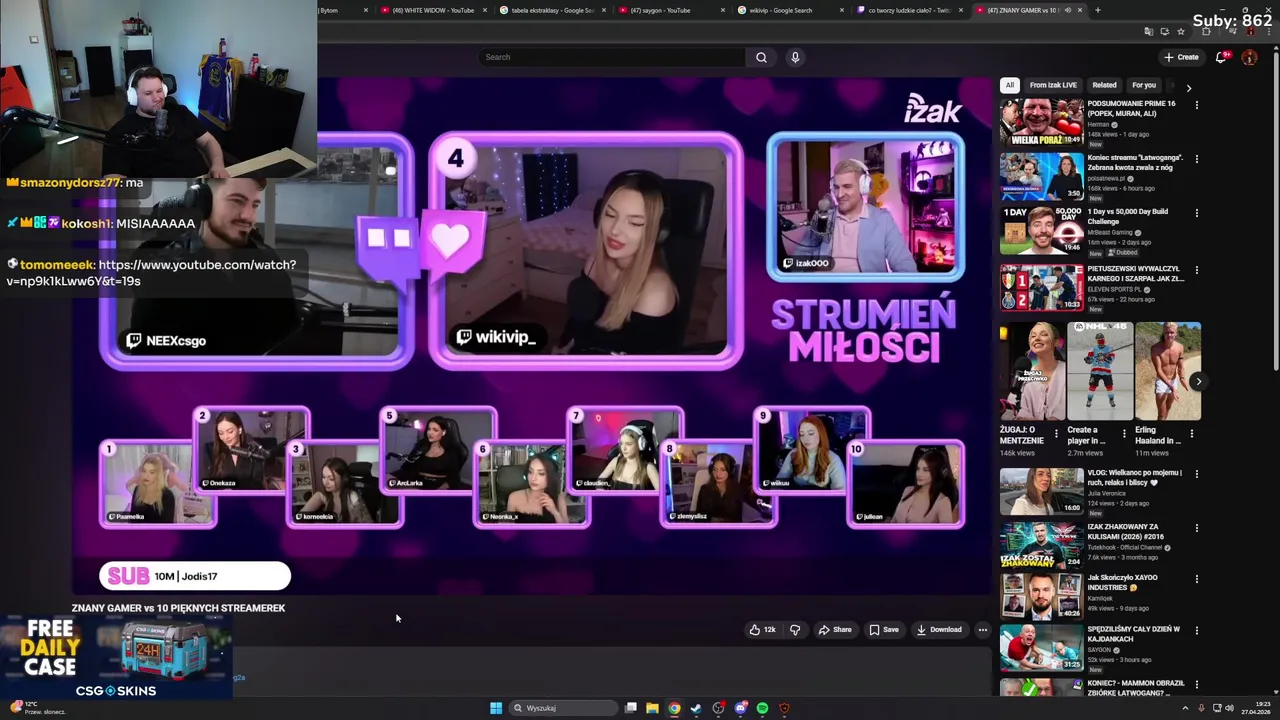This screenshot has height=720, width=1280.
Task: Show more filter chips with arrow
Action: pos(1189,88)
